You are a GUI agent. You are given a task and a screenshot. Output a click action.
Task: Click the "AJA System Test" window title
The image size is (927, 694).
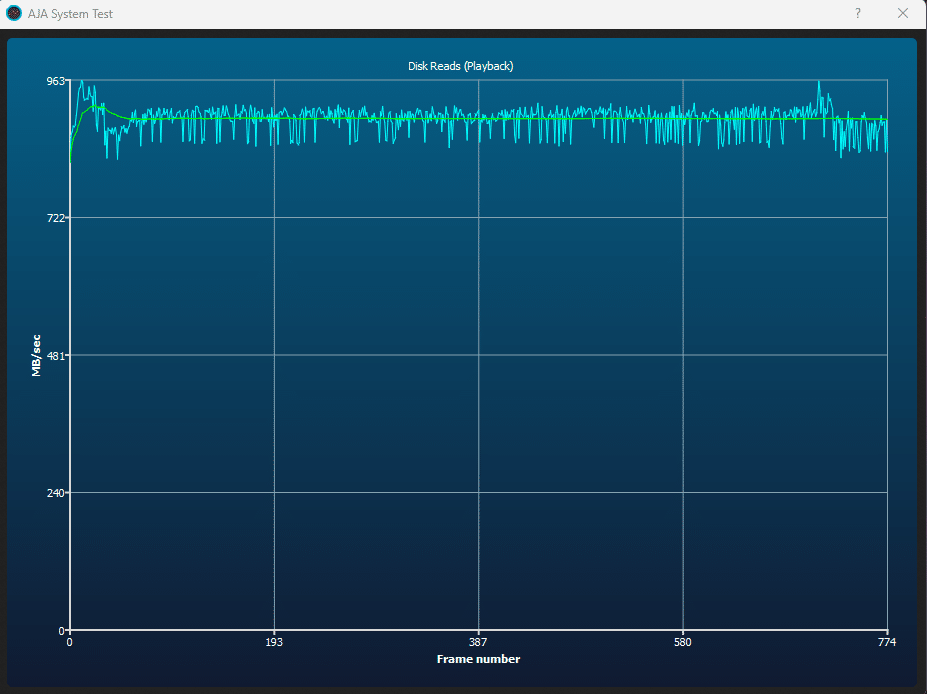(x=70, y=14)
